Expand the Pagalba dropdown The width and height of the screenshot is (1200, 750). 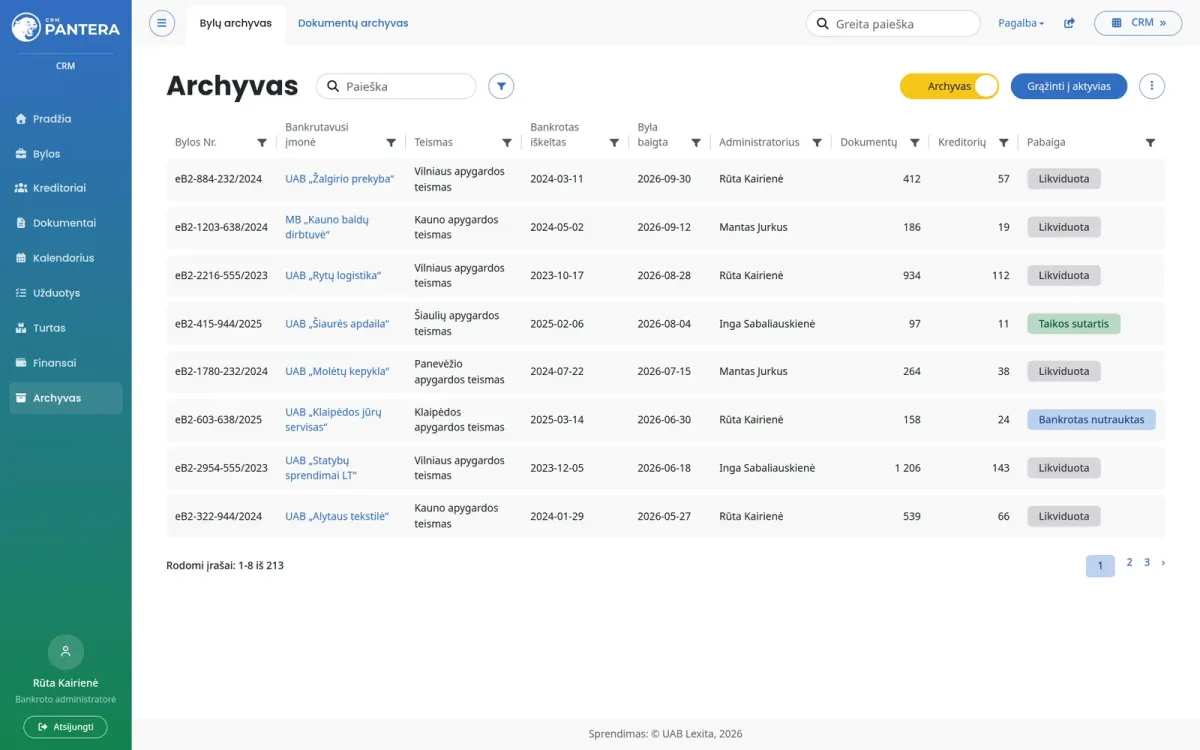(1021, 23)
